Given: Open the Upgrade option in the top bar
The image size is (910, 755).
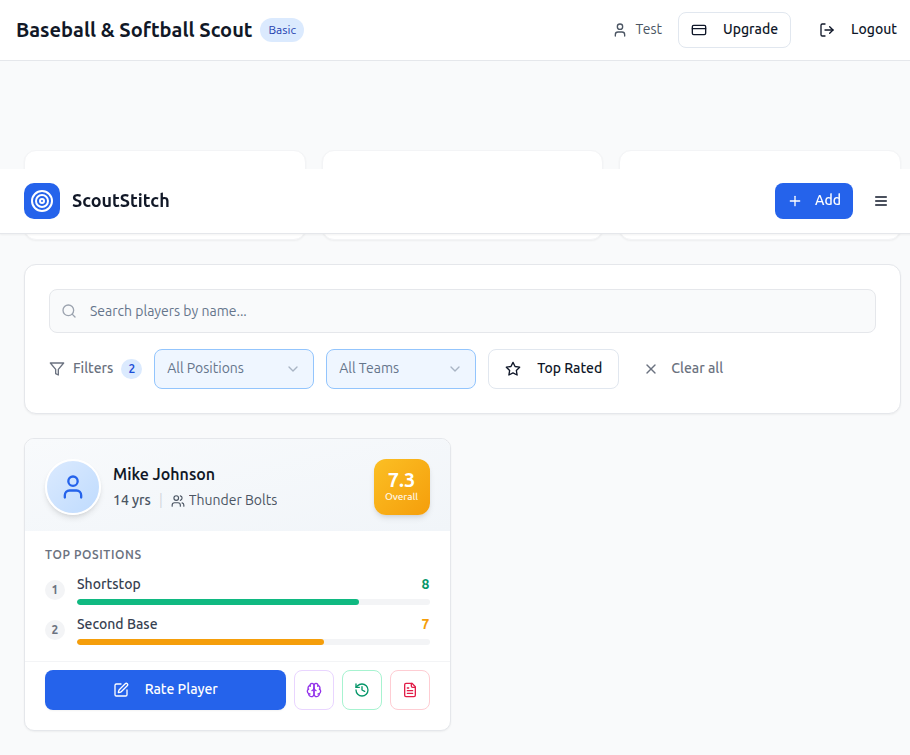Looking at the screenshot, I should 734,29.
